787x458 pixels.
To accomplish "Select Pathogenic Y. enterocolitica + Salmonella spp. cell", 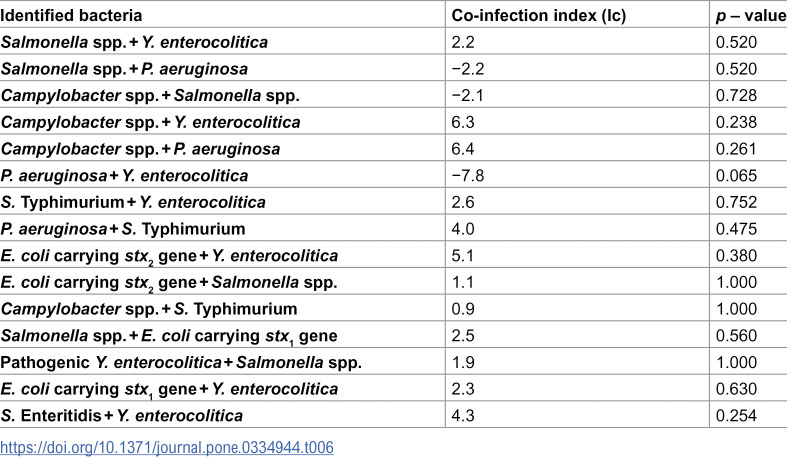I will tap(181, 362).
